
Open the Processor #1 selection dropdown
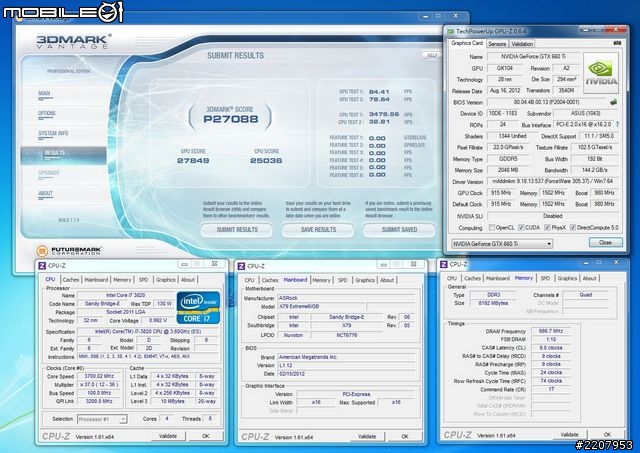tap(102, 419)
